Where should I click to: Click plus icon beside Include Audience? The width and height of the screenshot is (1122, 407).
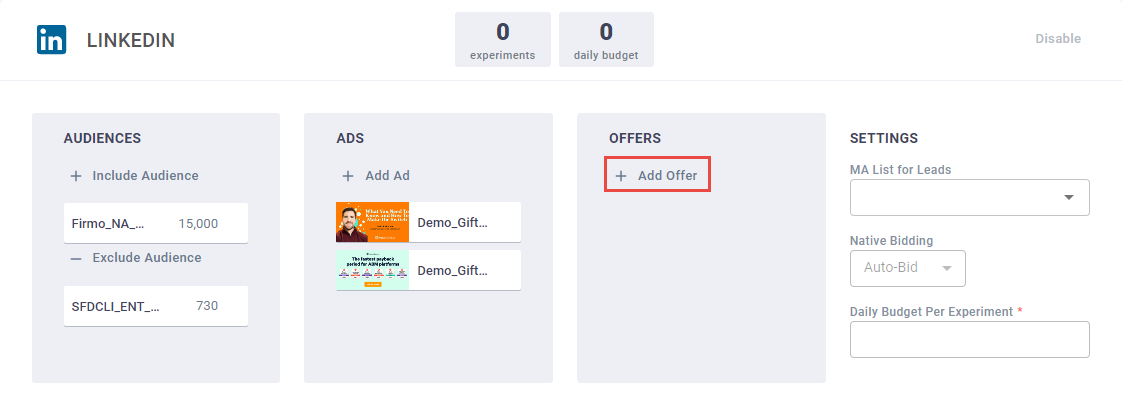[x=76, y=176]
